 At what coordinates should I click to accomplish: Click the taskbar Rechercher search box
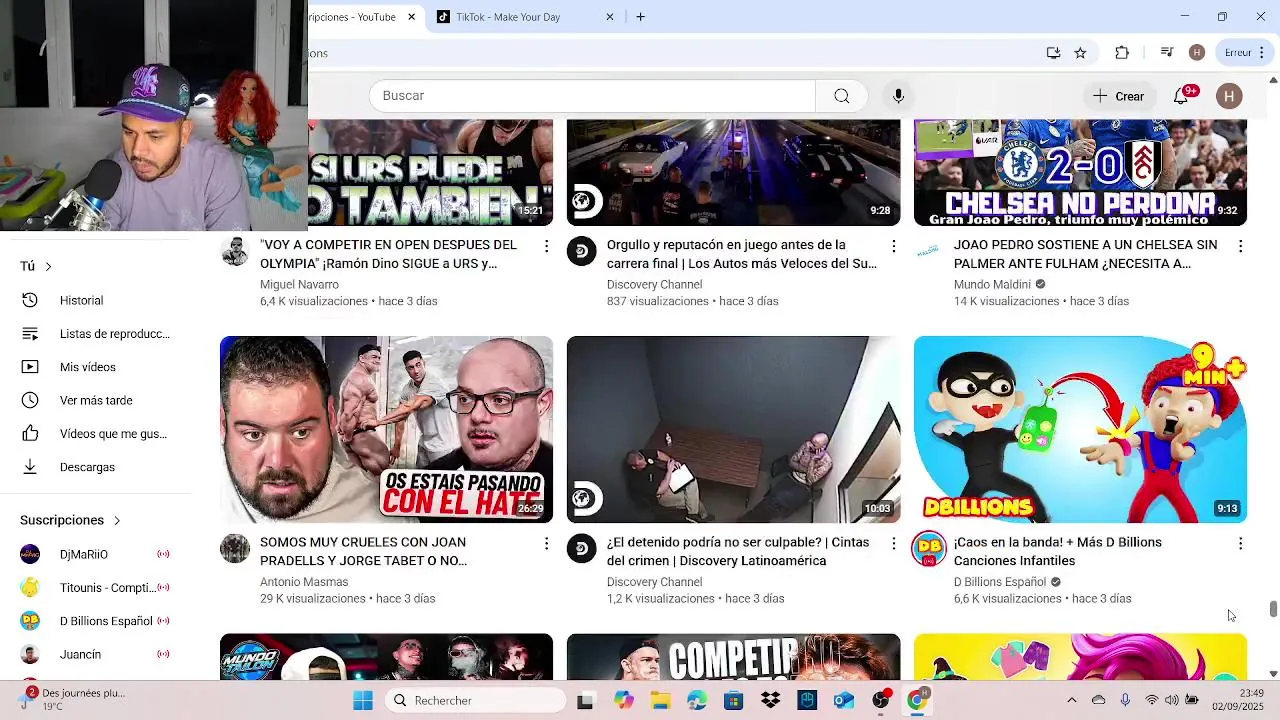474,701
